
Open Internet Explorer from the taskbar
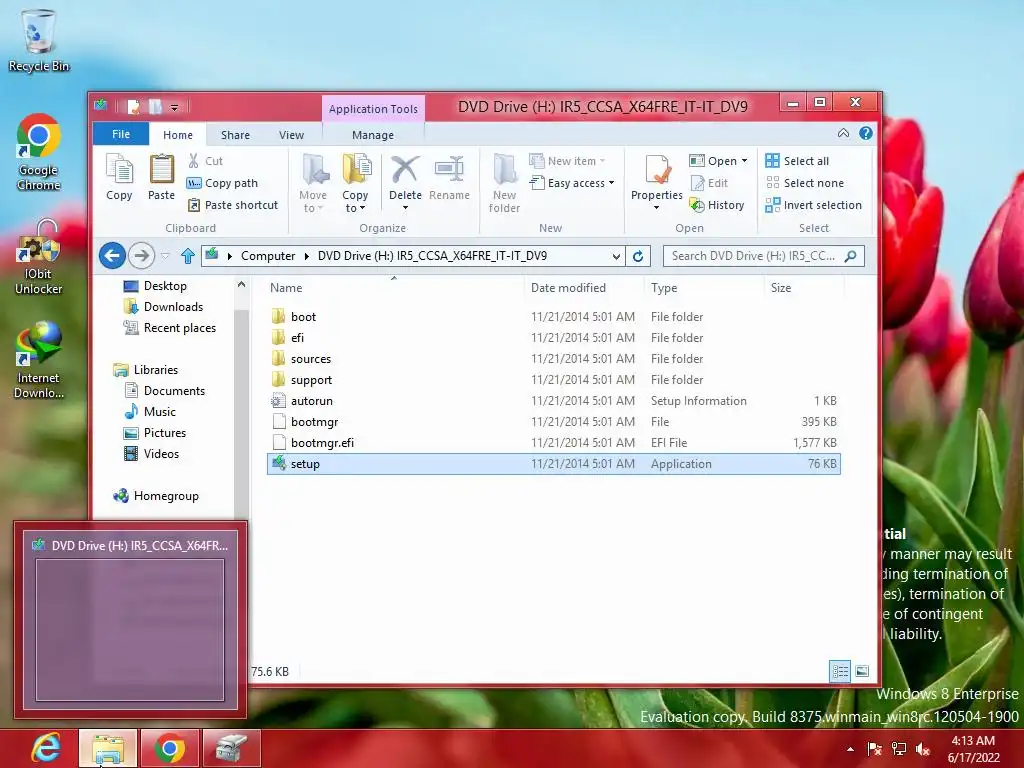point(46,748)
